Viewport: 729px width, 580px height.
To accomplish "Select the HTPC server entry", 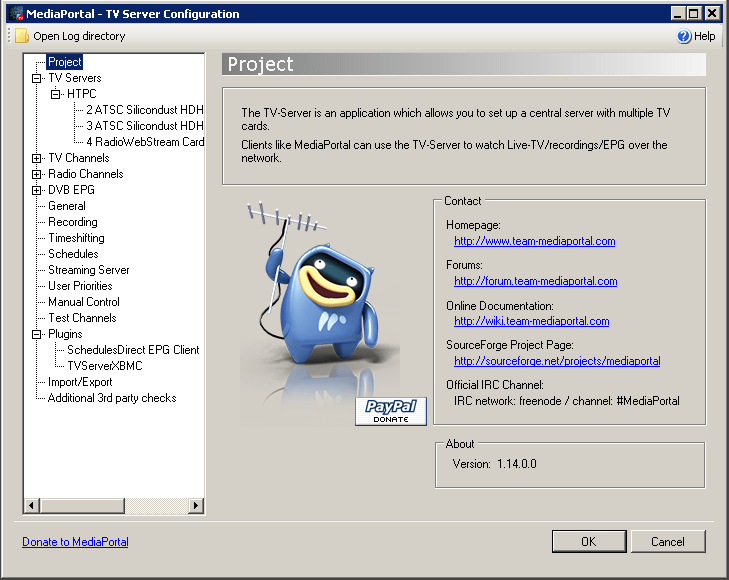I will 81,94.
